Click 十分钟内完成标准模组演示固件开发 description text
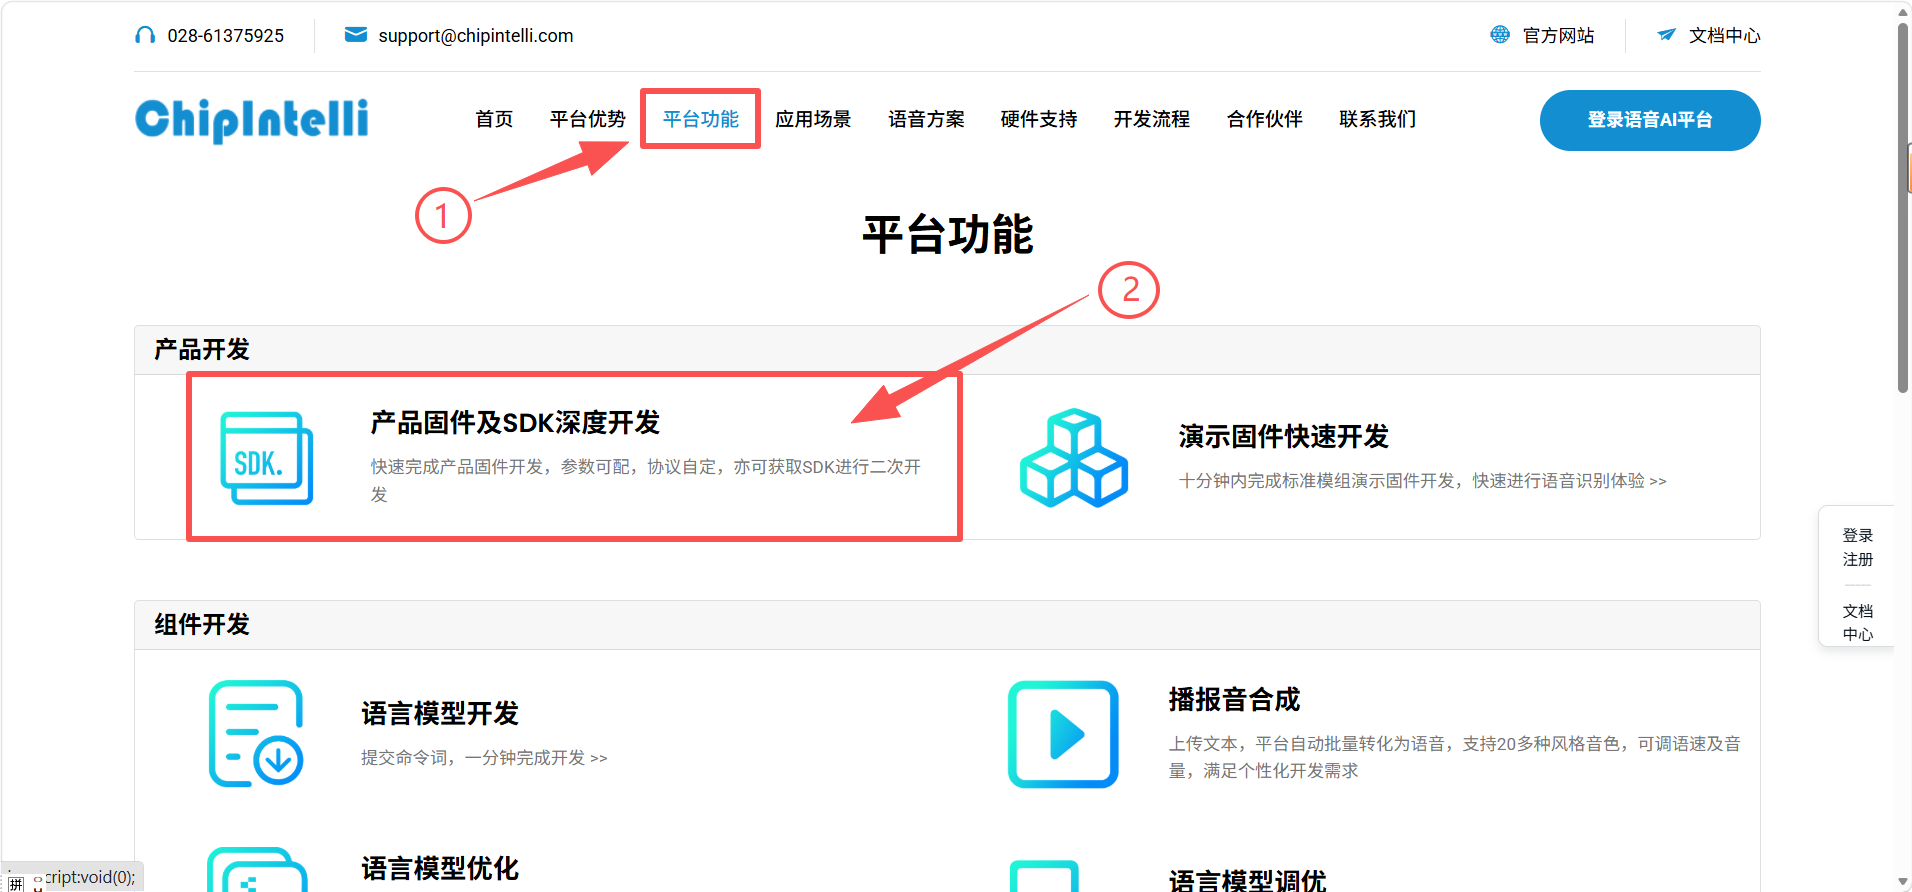The image size is (1912, 892). pos(1423,481)
